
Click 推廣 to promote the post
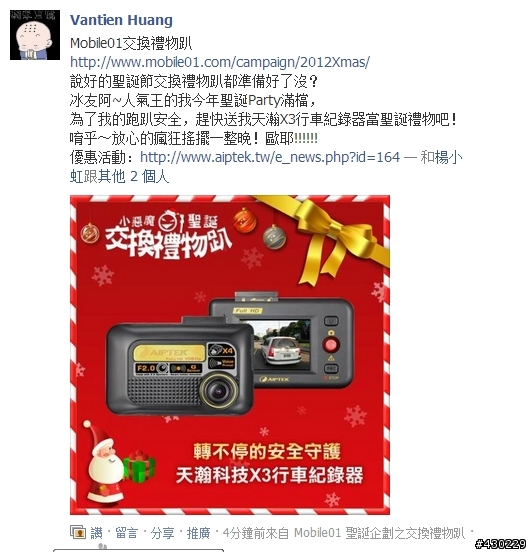click(x=198, y=533)
